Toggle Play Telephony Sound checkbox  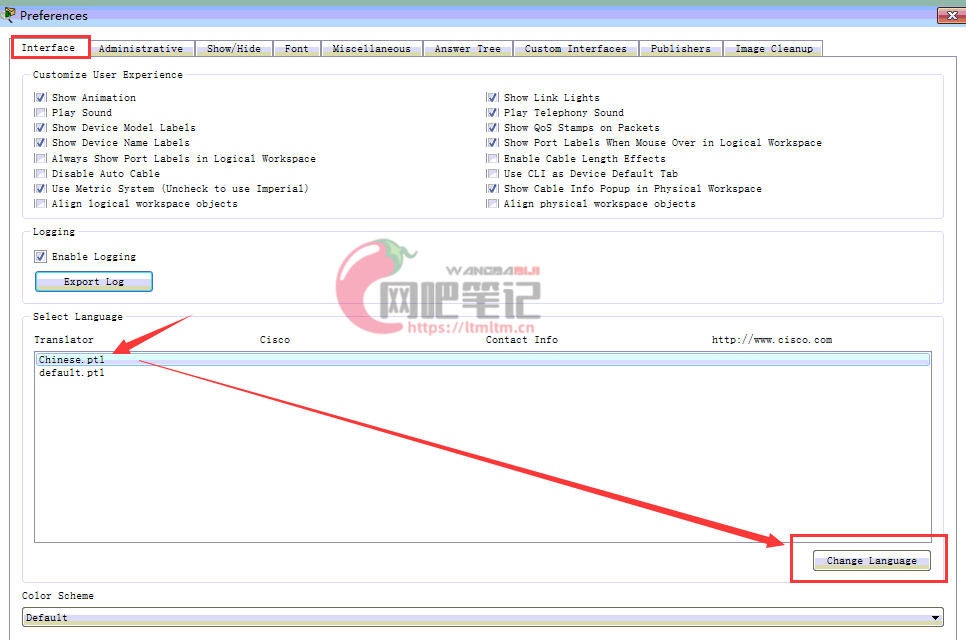point(492,113)
